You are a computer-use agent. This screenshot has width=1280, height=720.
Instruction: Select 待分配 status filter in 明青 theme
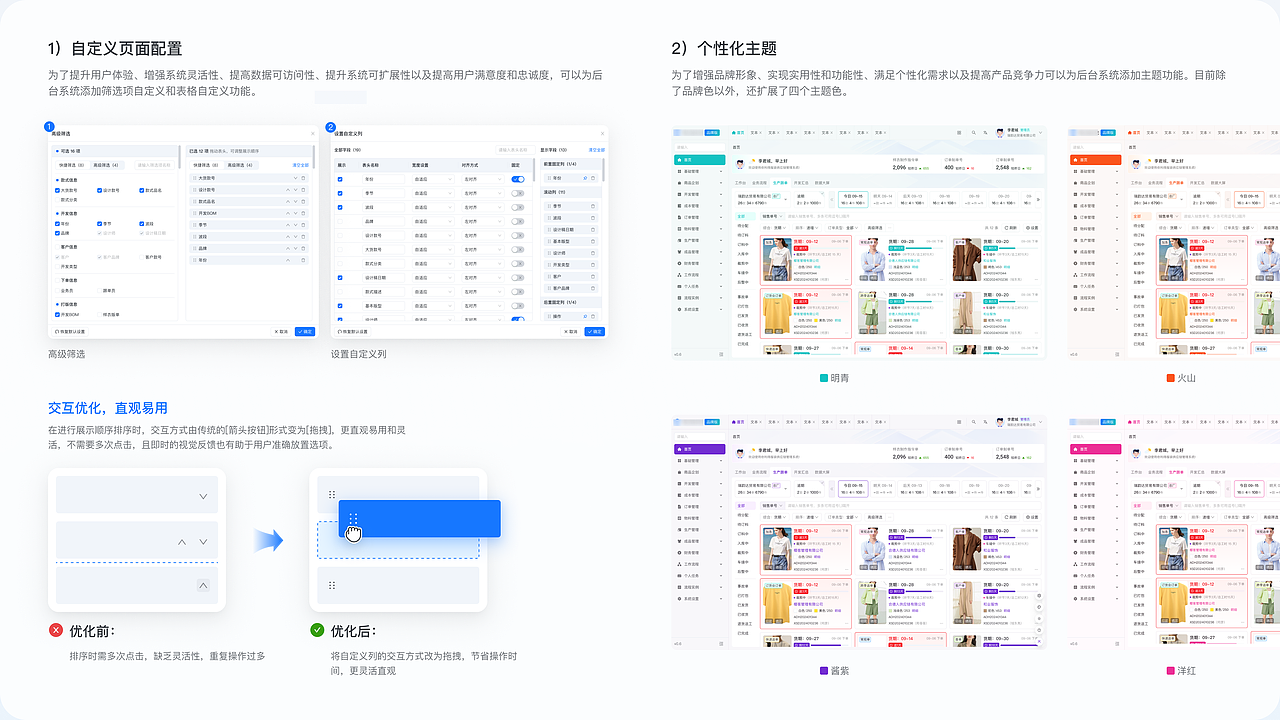coord(743,226)
